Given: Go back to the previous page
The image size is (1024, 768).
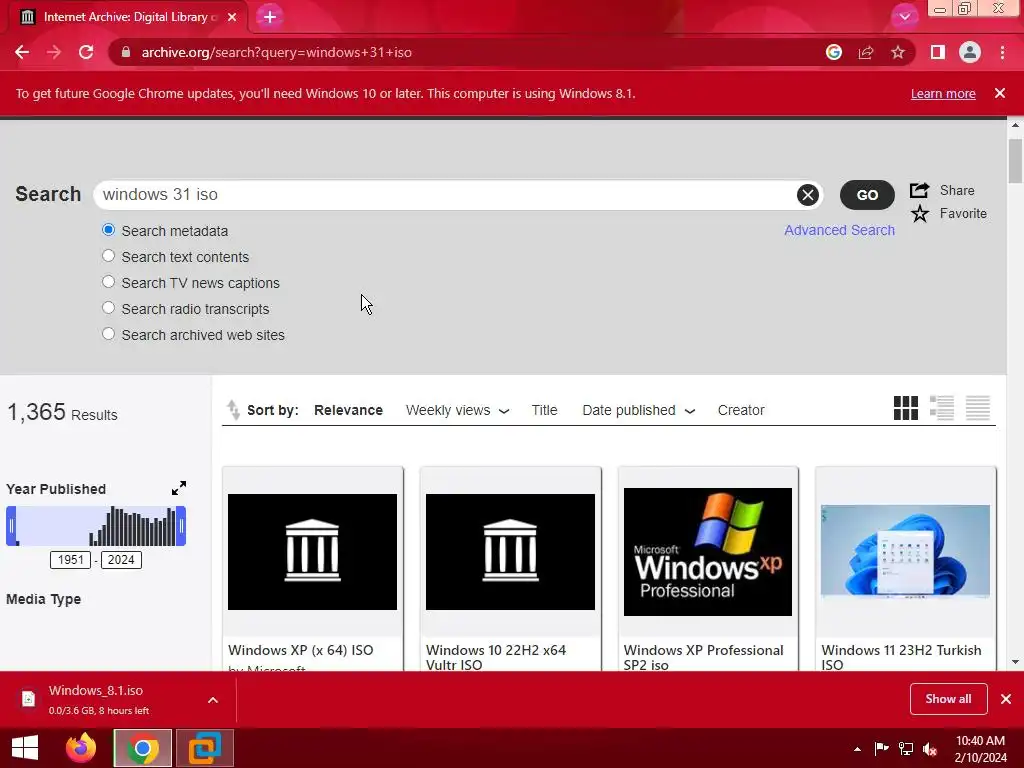Looking at the screenshot, I should coord(22,52).
